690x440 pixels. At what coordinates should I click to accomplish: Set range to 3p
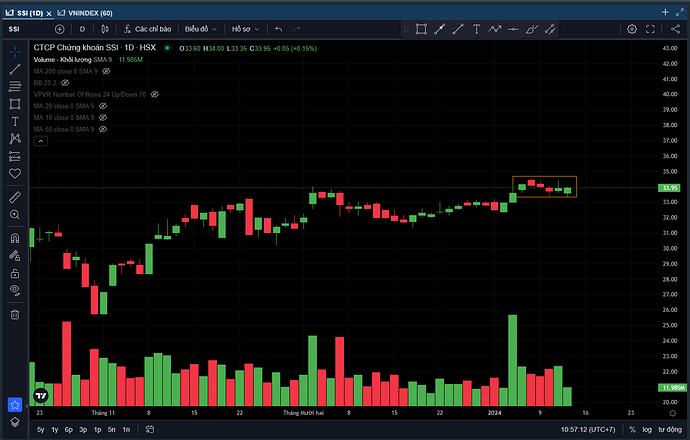[x=83, y=429]
